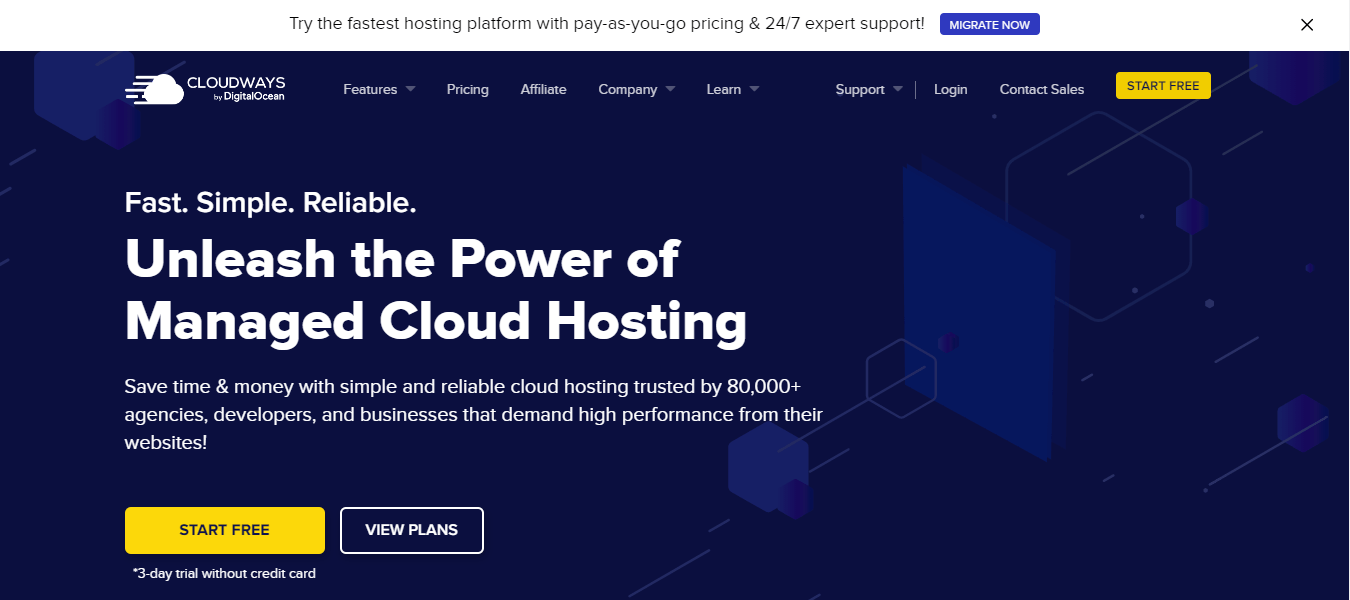The image size is (1350, 600).
Task: Click the hero START FREE button
Action: 224,530
